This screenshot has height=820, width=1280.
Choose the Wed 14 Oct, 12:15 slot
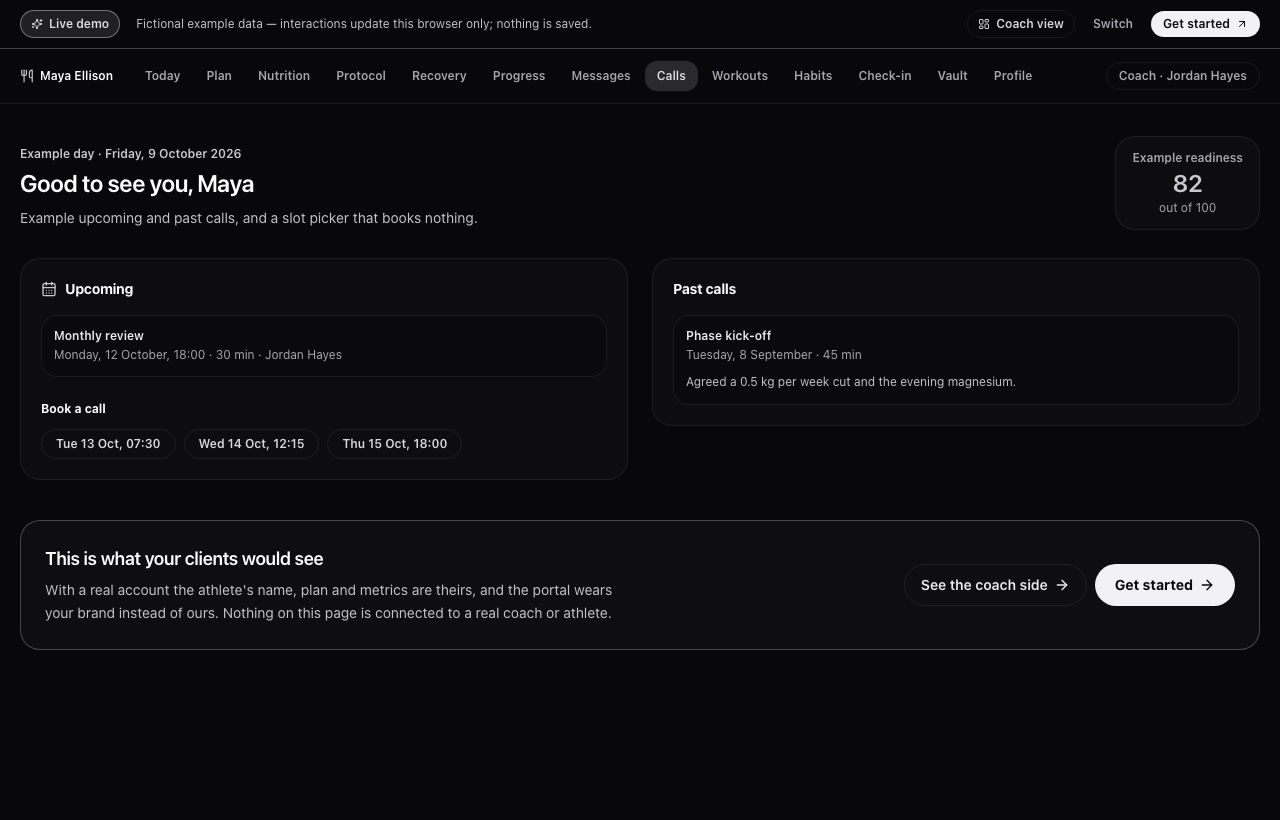[251, 444]
